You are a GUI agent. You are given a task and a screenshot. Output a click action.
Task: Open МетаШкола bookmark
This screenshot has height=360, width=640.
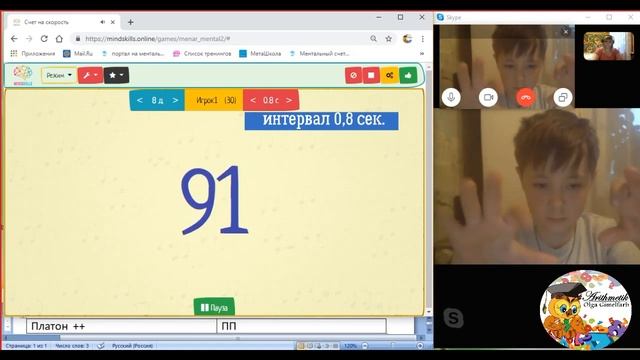(x=260, y=53)
